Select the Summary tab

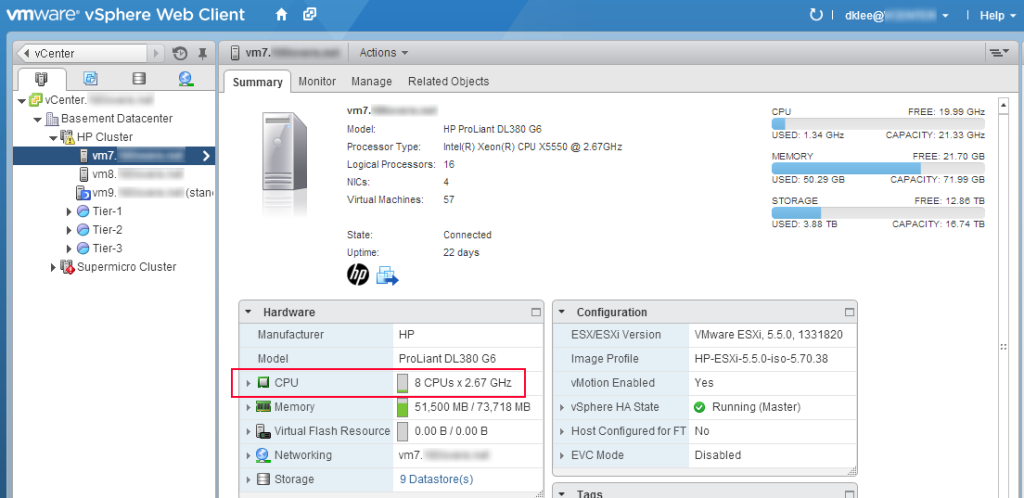(x=257, y=82)
